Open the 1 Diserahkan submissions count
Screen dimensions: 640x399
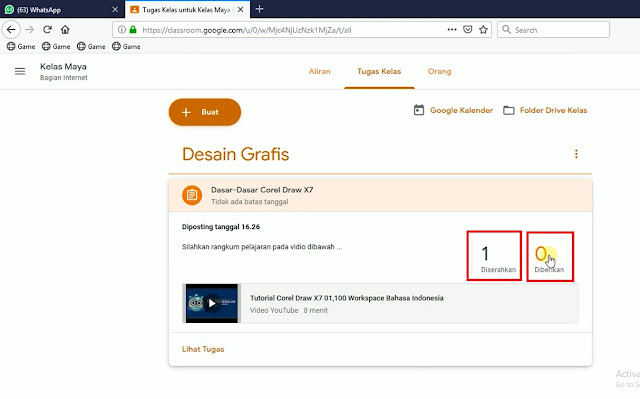pos(494,256)
